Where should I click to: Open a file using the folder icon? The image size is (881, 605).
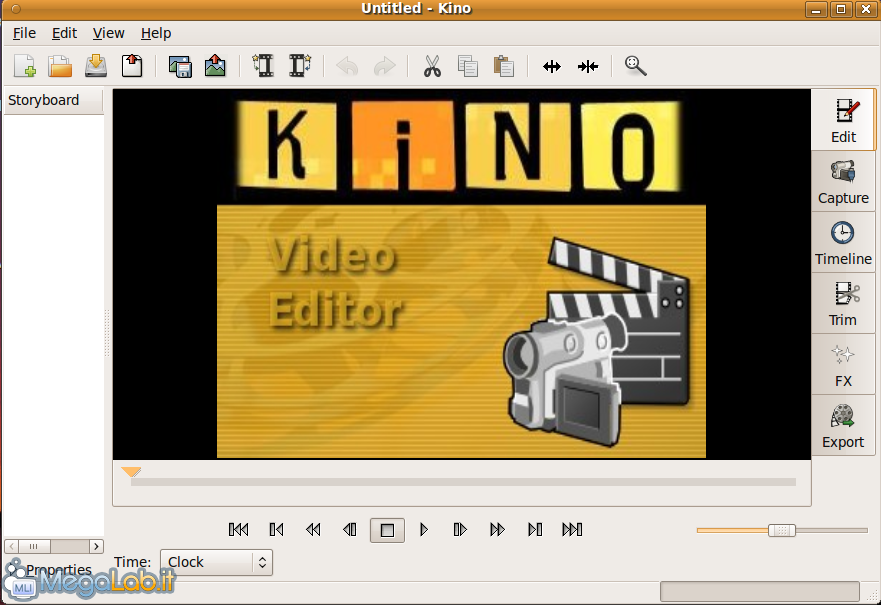point(60,66)
